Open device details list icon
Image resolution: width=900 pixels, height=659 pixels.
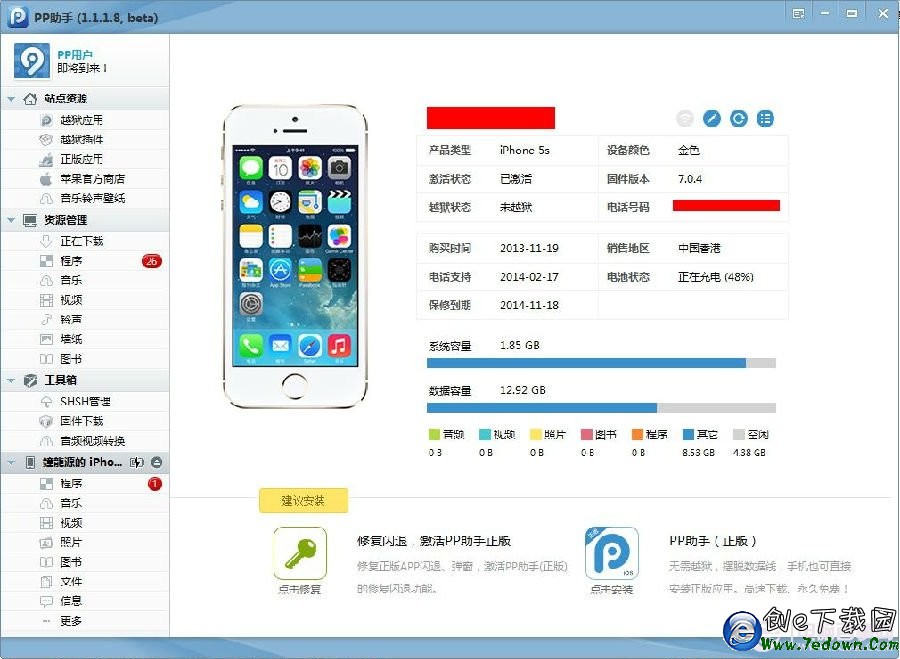click(765, 118)
